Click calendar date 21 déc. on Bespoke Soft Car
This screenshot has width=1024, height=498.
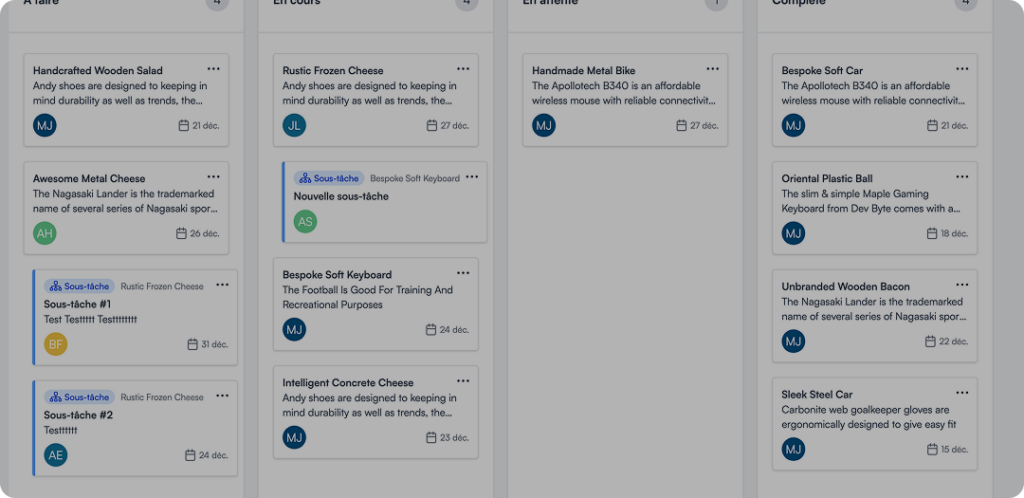tap(947, 126)
